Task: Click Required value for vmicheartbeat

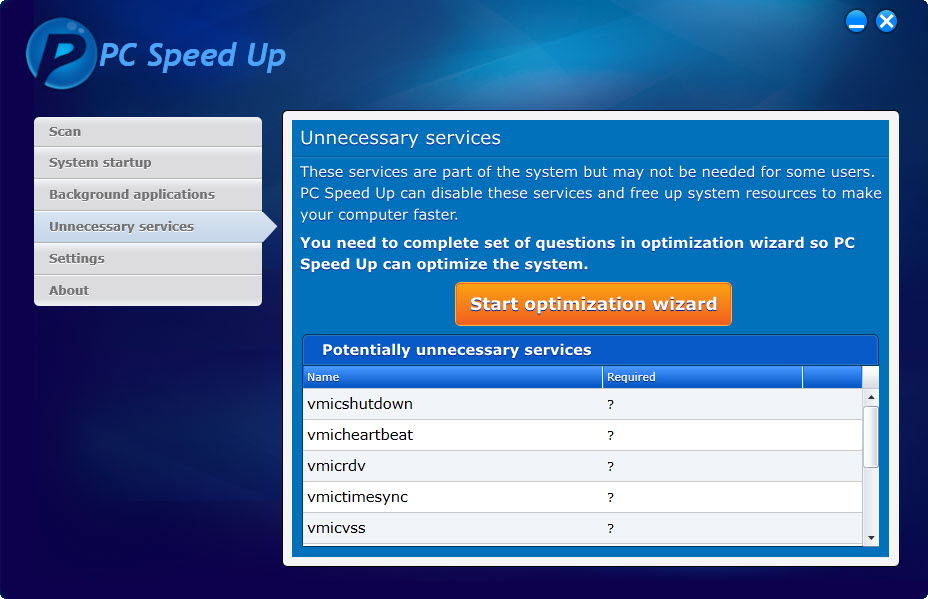Action: click(610, 436)
